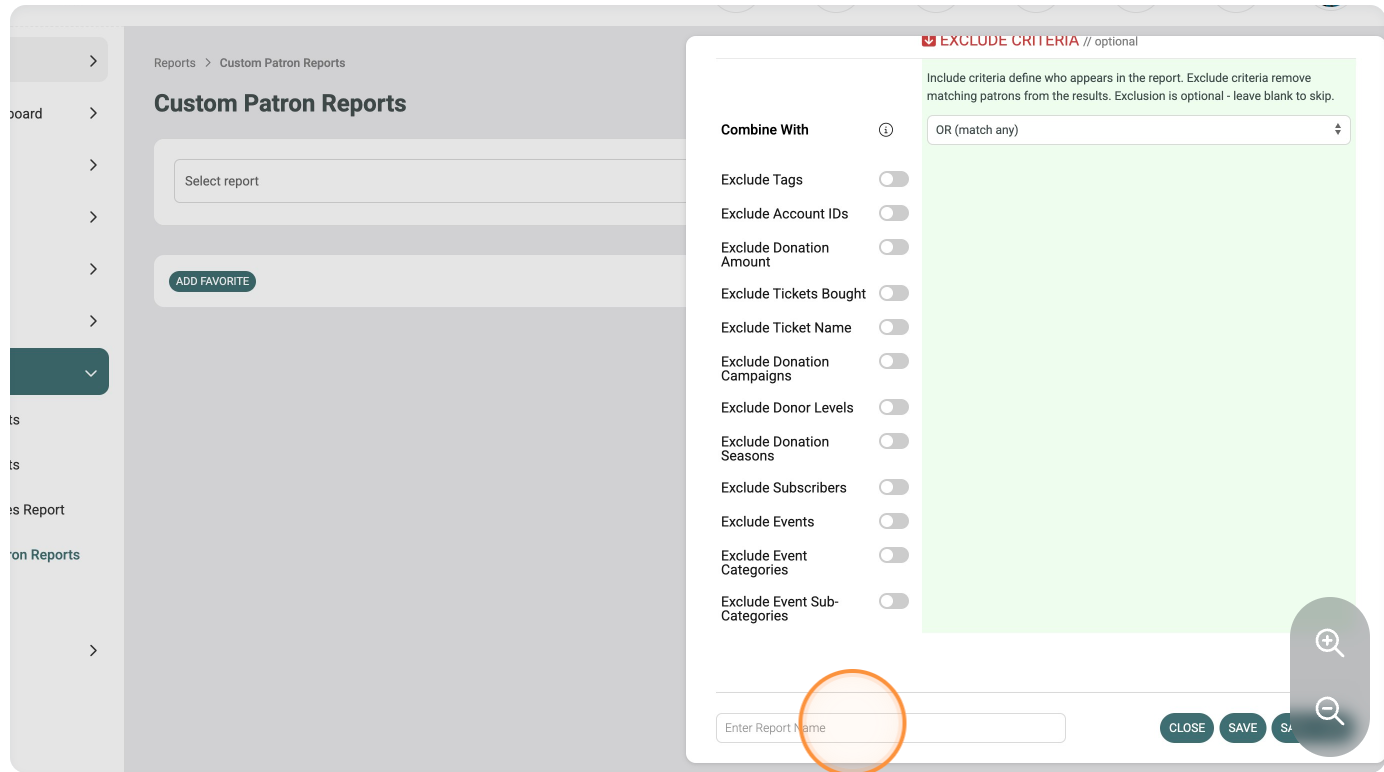Click the Enter Report Name field
The width and height of the screenshot is (1384, 772).
click(891, 728)
